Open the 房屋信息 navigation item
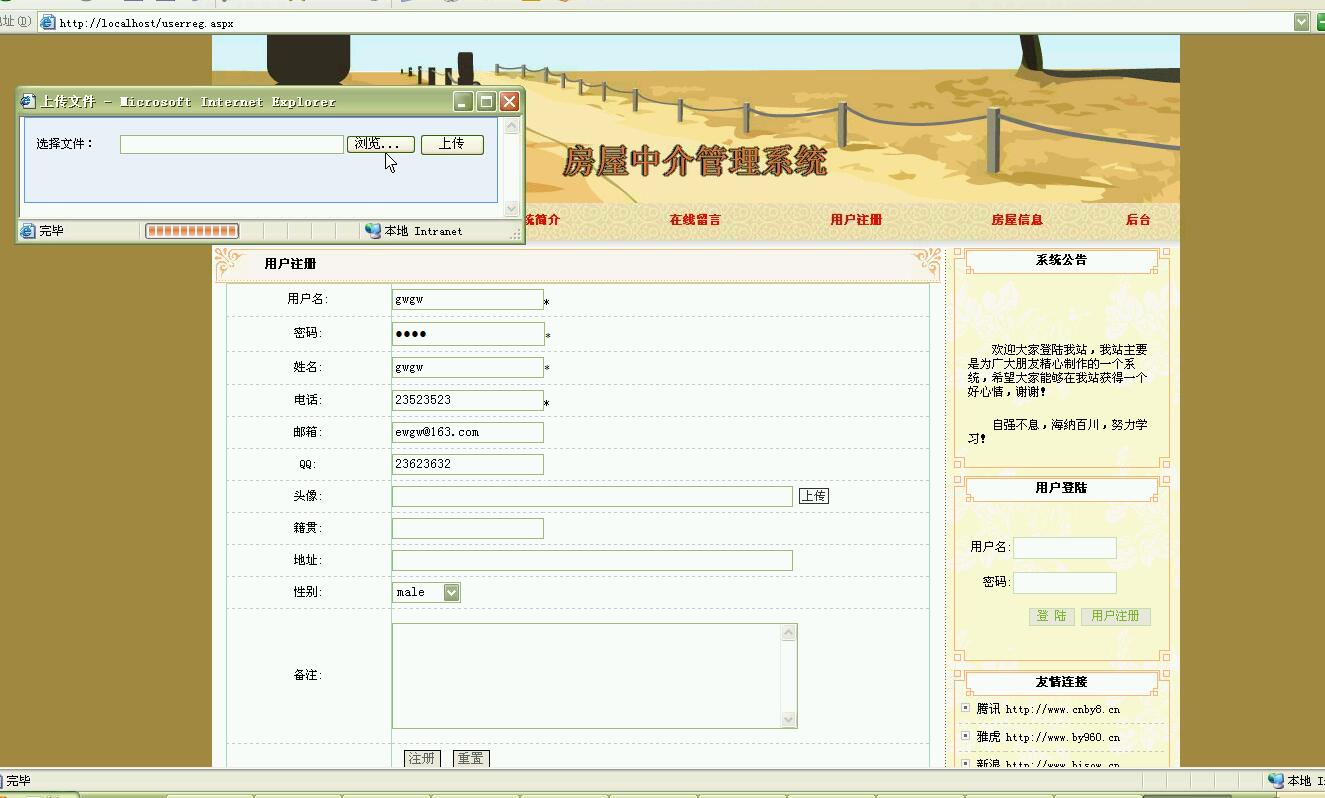This screenshot has height=798, width=1325. (x=1017, y=220)
